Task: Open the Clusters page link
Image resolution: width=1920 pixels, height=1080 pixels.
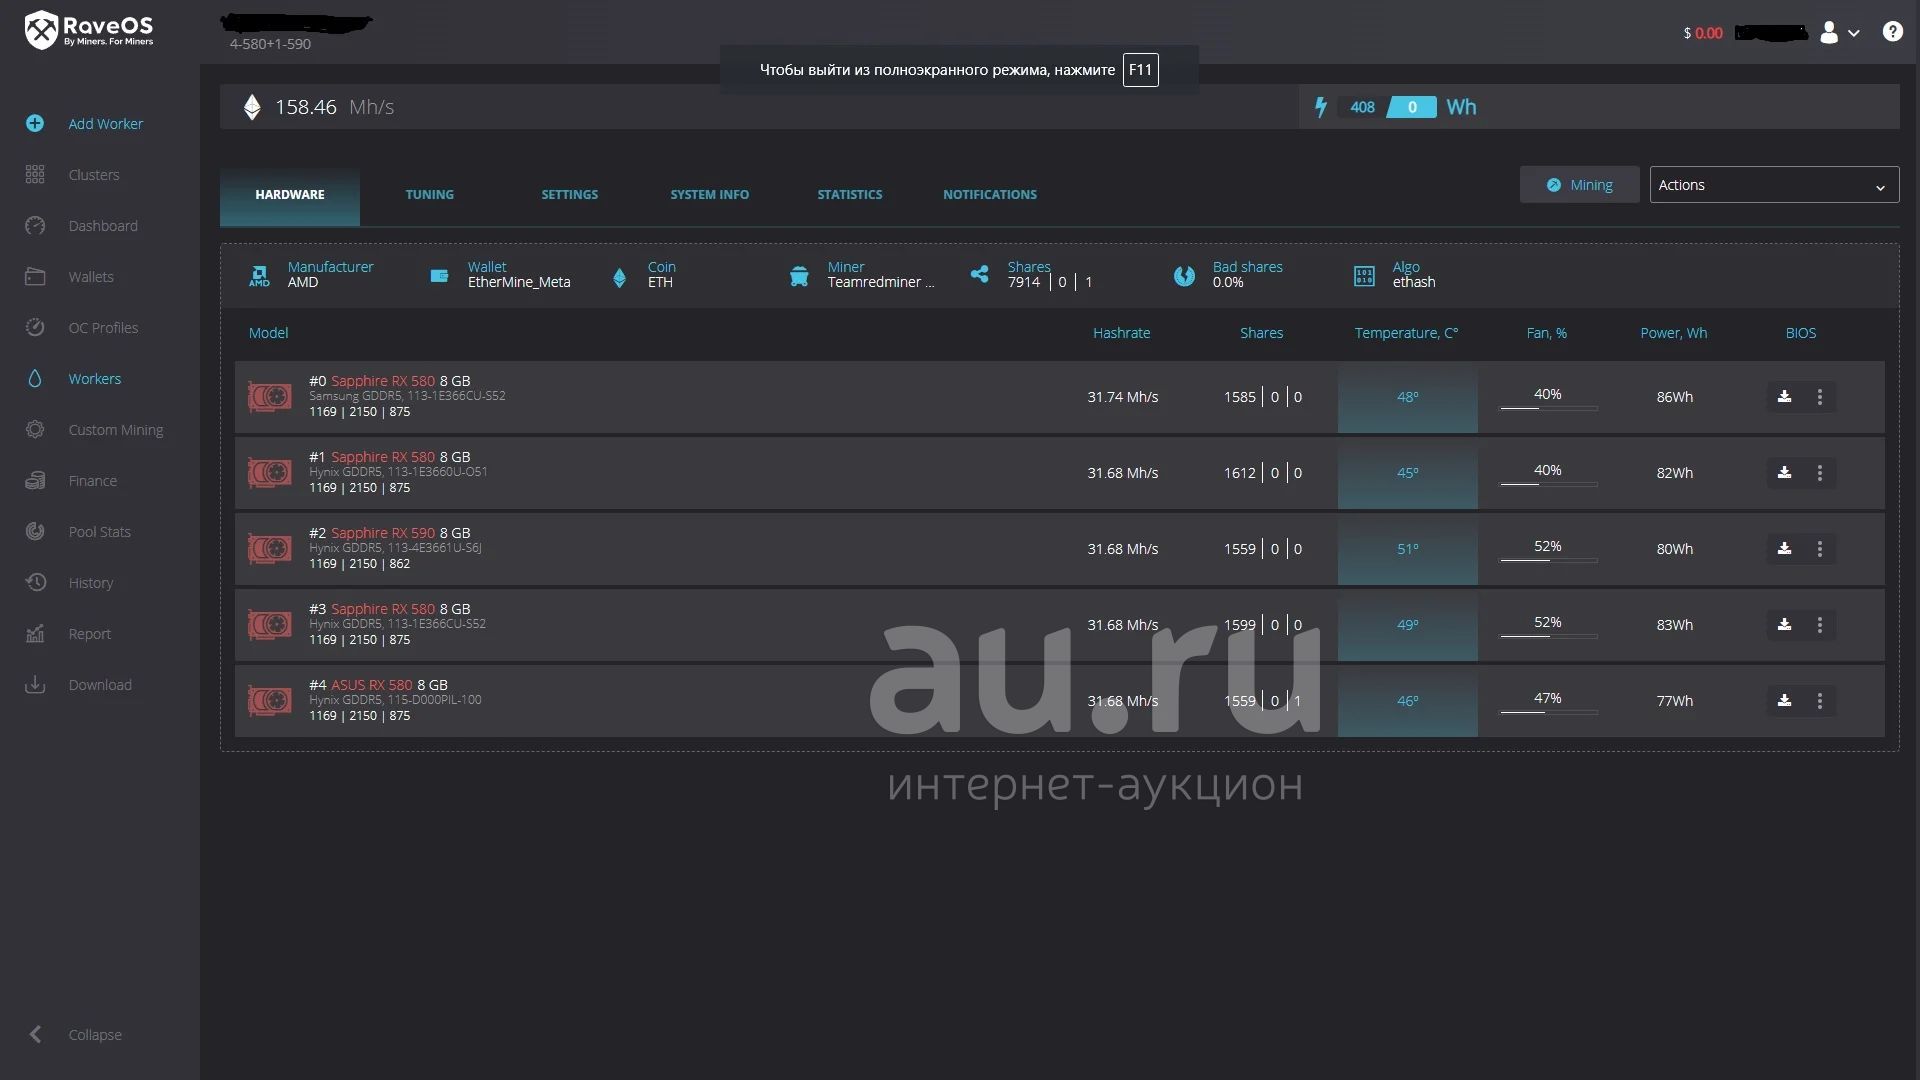Action: 94,174
